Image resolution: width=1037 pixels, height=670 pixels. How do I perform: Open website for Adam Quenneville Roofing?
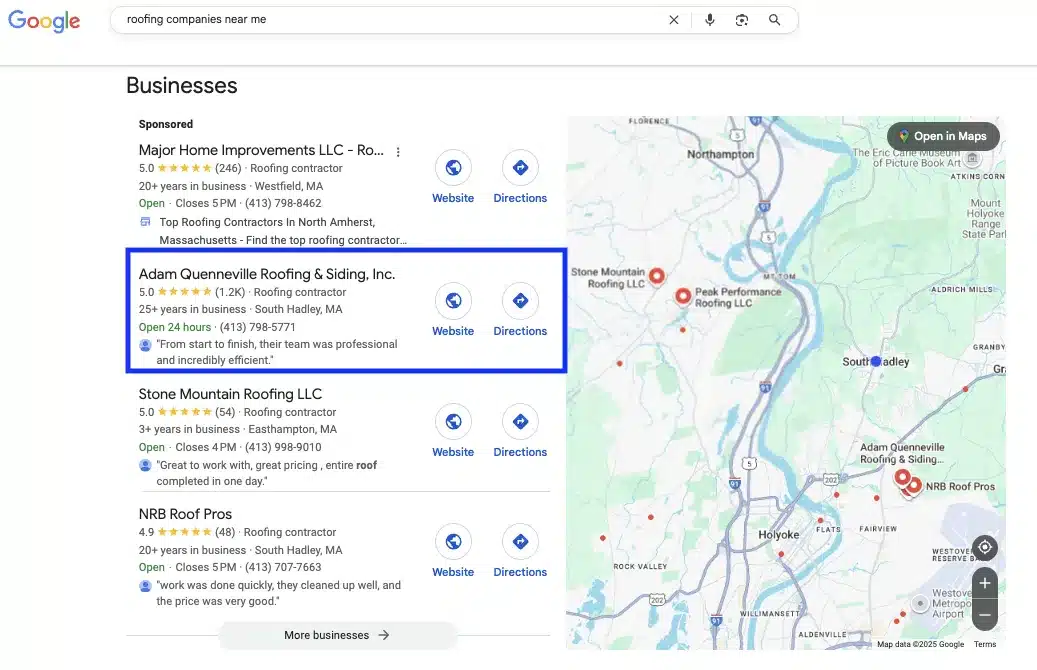(453, 310)
